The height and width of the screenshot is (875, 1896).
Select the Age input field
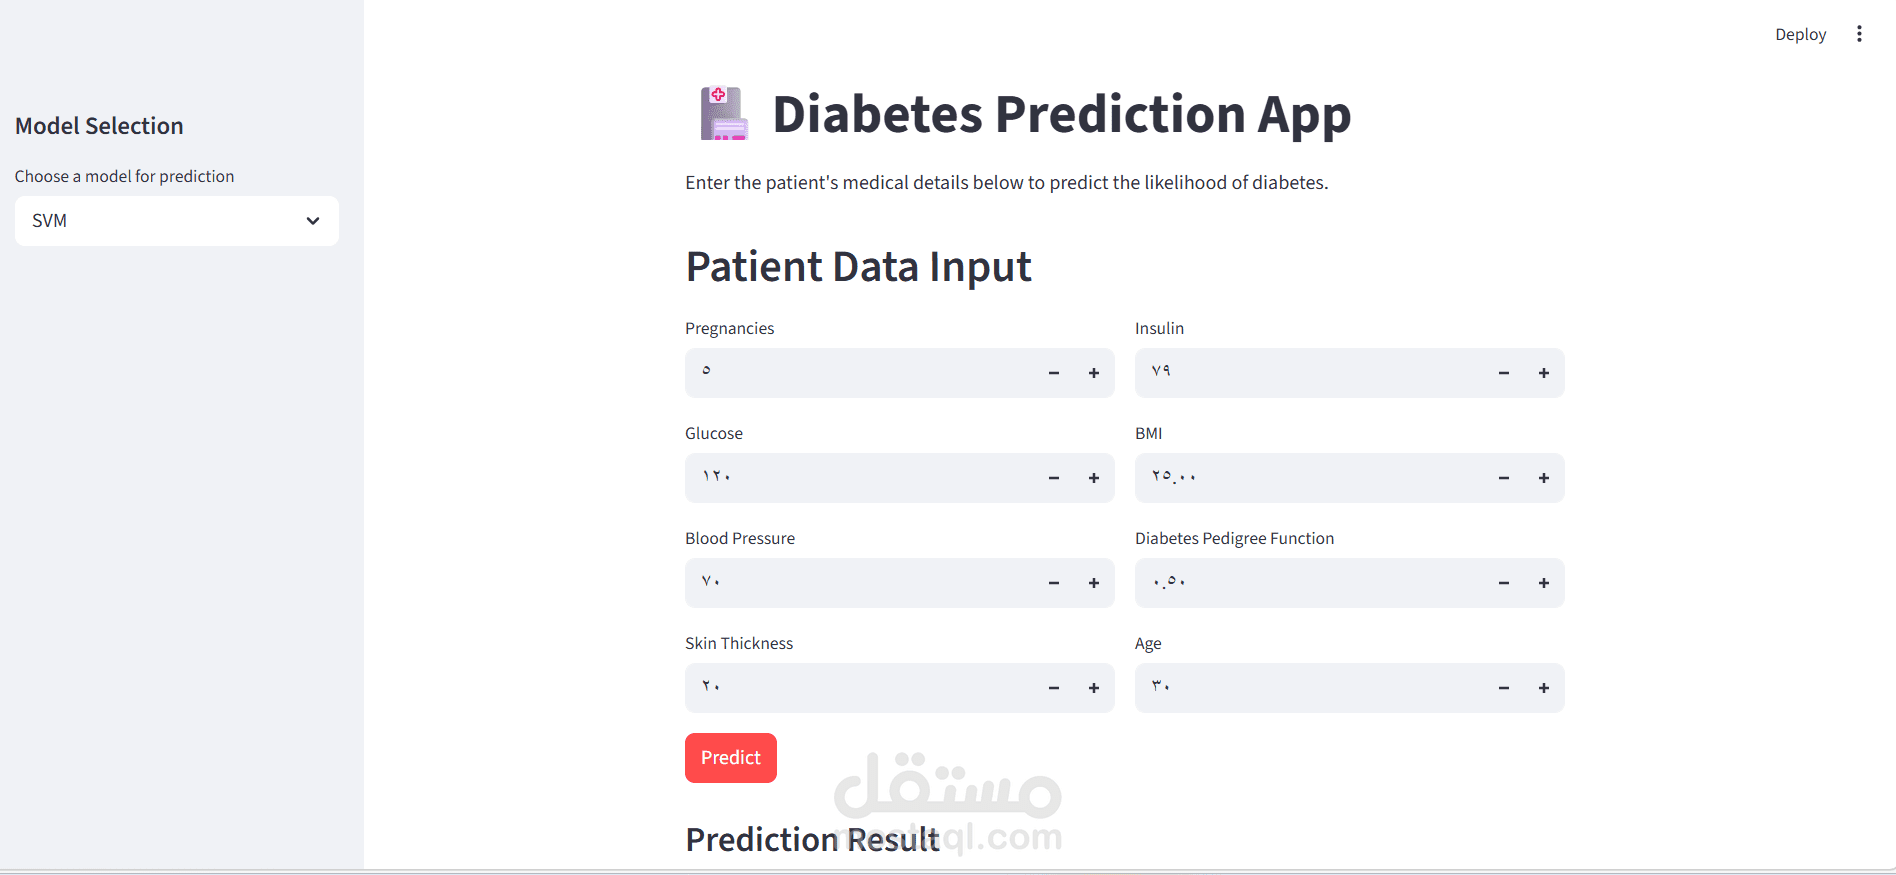pos(1310,688)
